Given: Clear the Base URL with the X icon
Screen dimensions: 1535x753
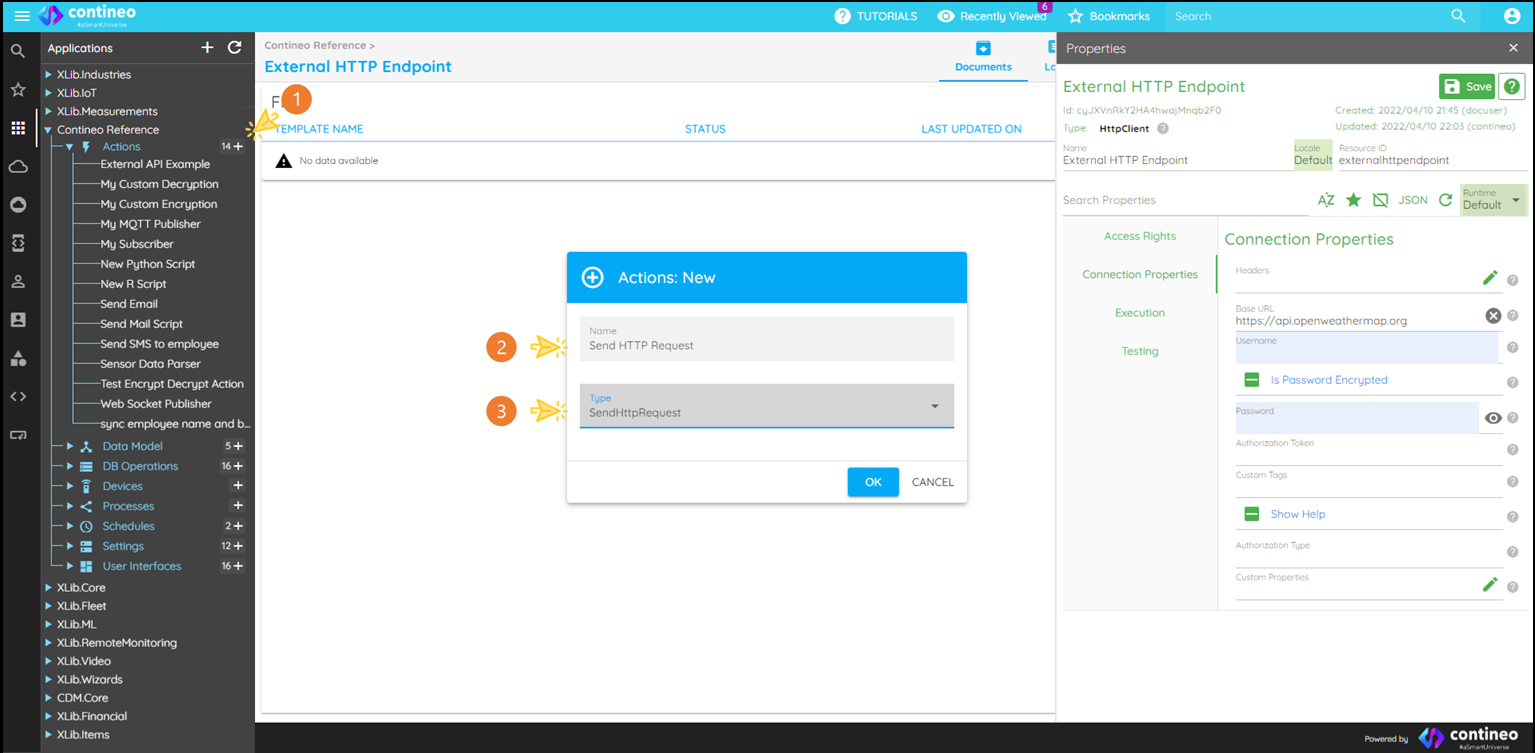Looking at the screenshot, I should pos(1493,315).
